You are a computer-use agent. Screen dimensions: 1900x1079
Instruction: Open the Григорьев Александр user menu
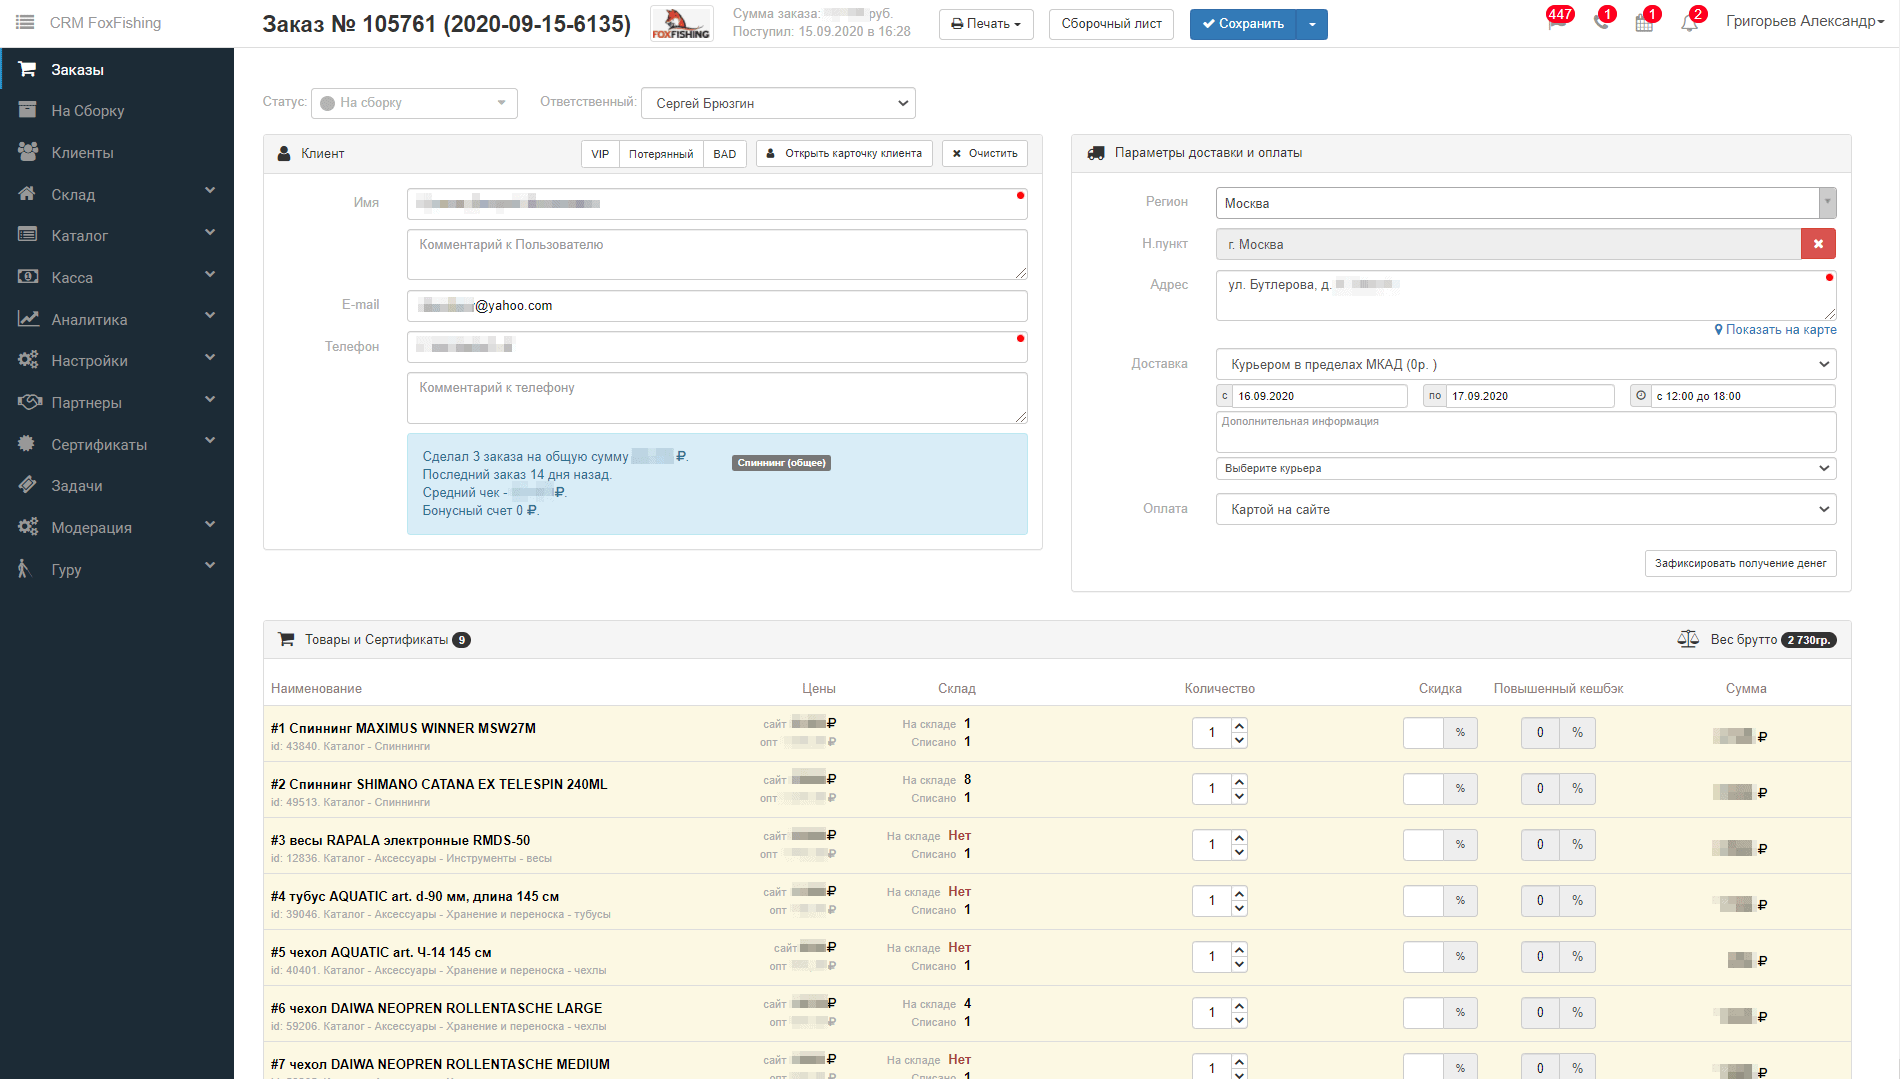click(1805, 21)
